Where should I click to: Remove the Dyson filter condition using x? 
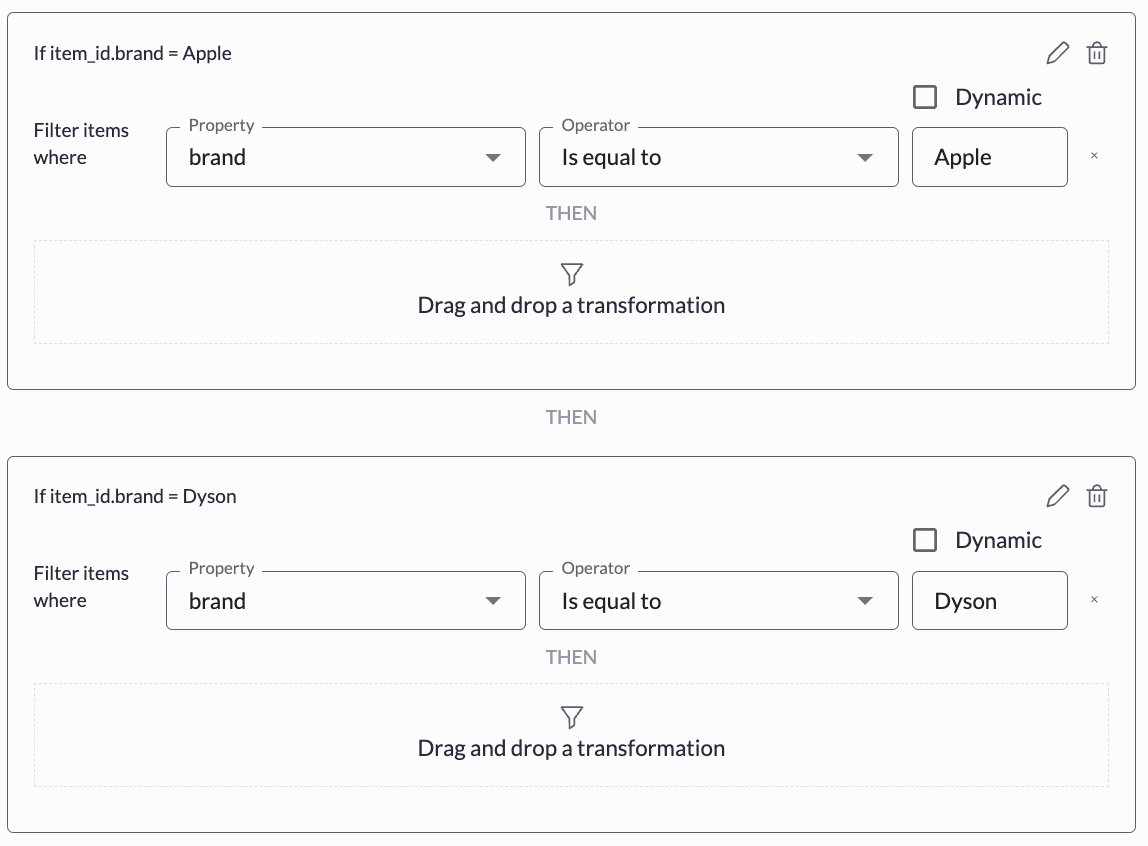tap(1094, 599)
